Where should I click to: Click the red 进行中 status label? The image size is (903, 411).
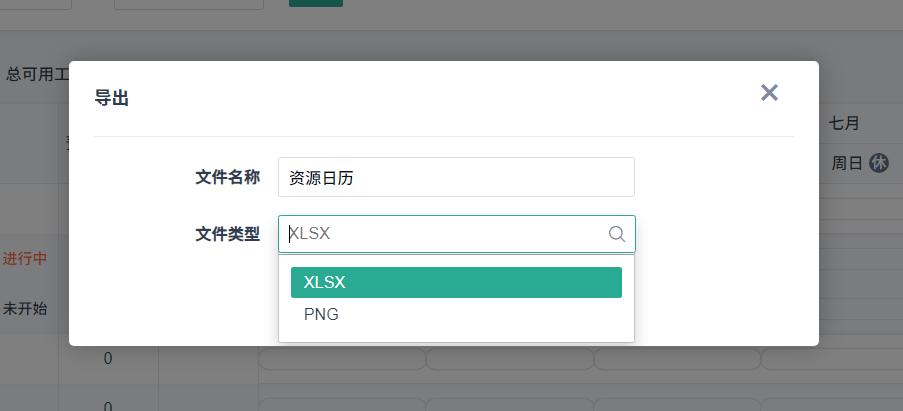(x=25, y=258)
